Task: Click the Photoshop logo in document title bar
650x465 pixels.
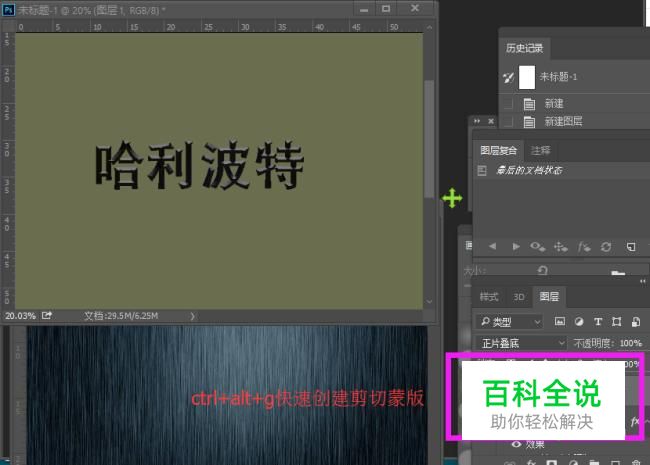Action: (x=8, y=10)
